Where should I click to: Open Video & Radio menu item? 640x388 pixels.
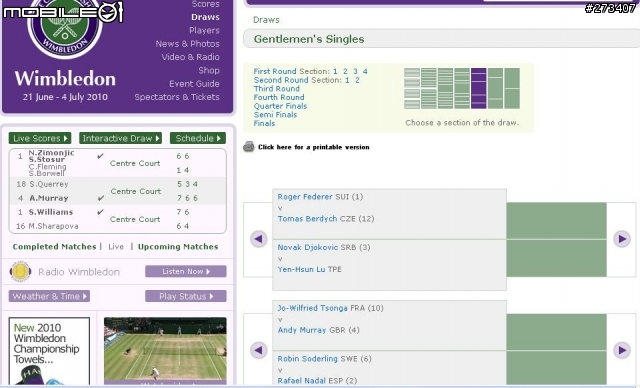pos(190,57)
